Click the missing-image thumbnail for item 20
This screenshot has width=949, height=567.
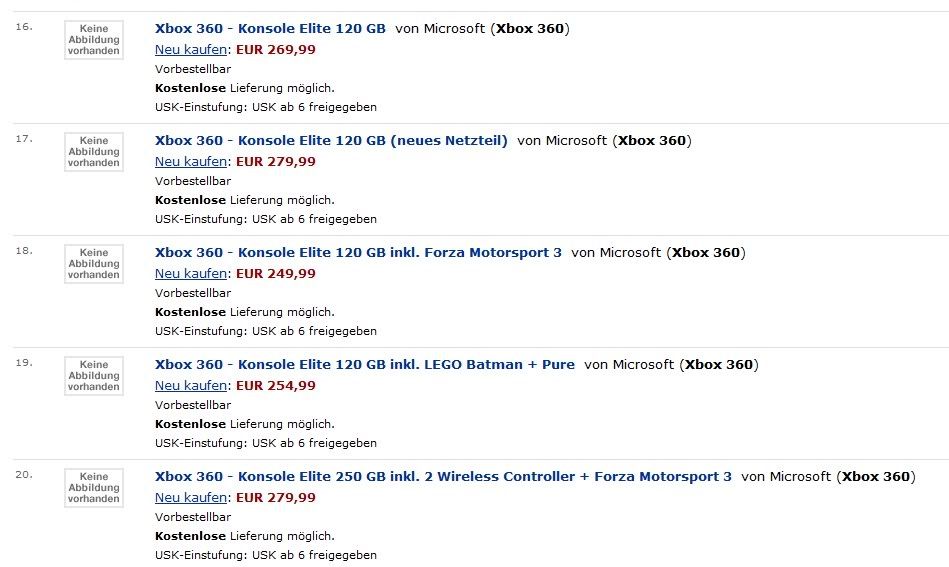[x=94, y=488]
